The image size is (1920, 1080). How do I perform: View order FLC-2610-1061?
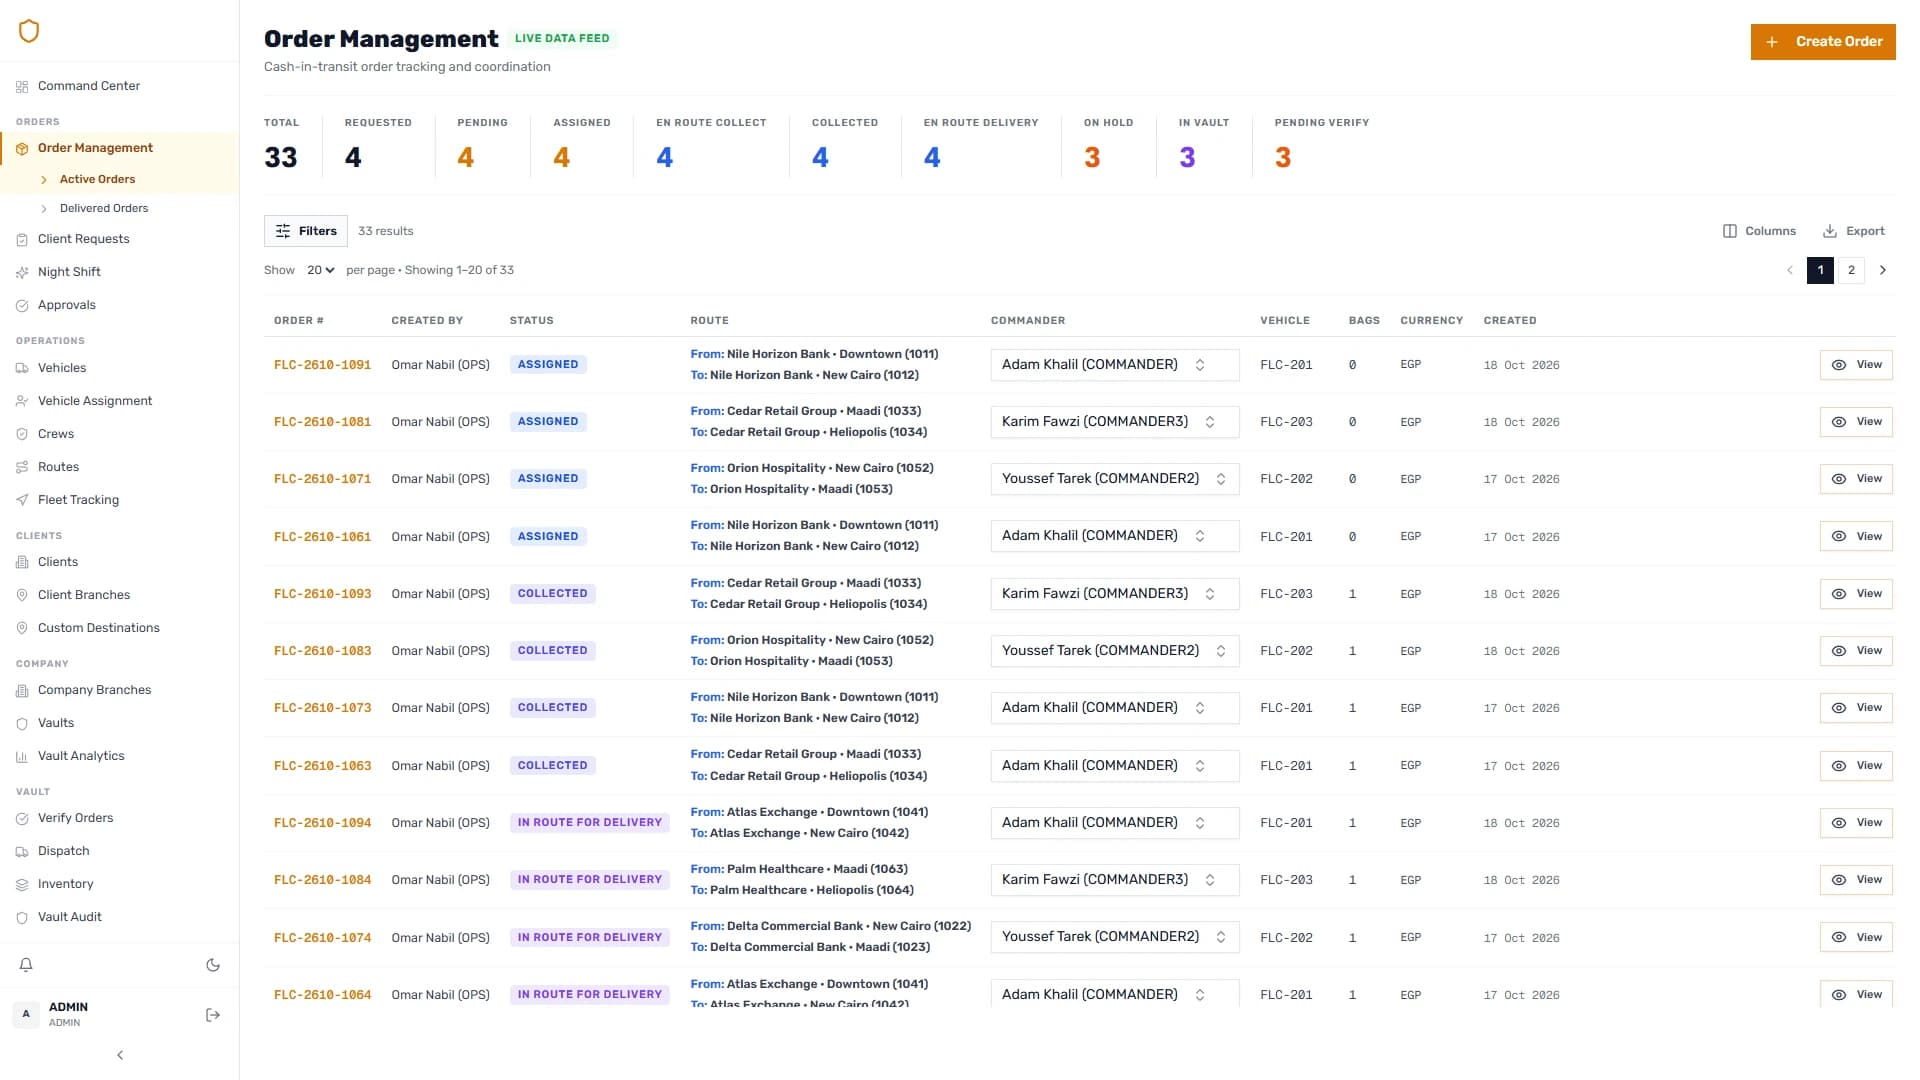[1856, 537]
